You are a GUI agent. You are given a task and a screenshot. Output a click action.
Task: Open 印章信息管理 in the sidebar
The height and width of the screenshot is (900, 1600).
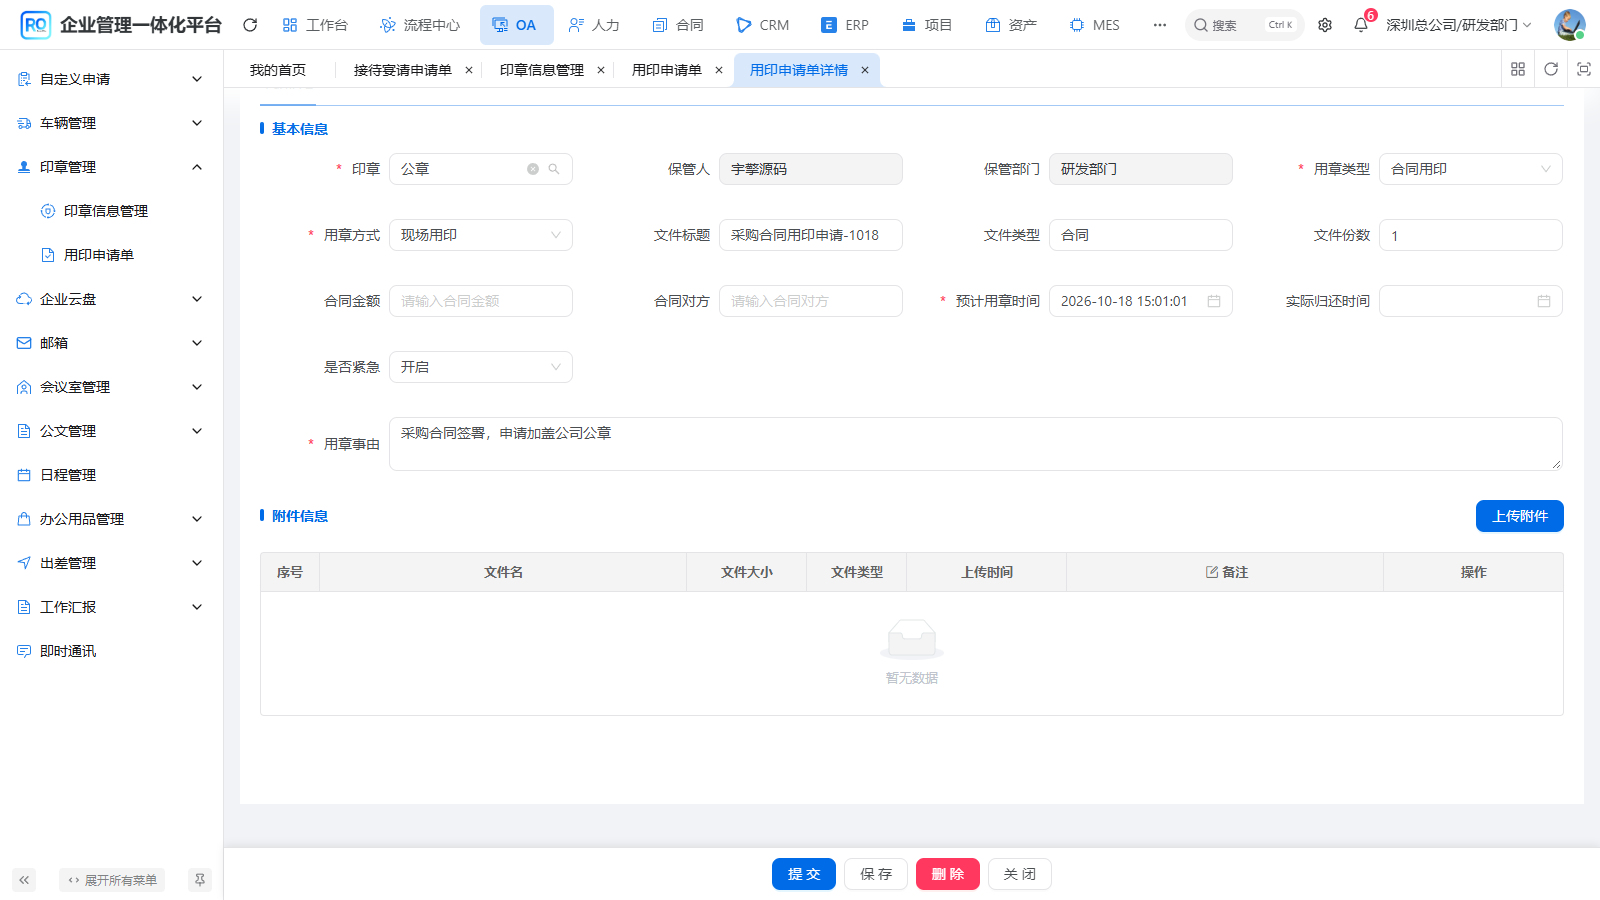105,211
